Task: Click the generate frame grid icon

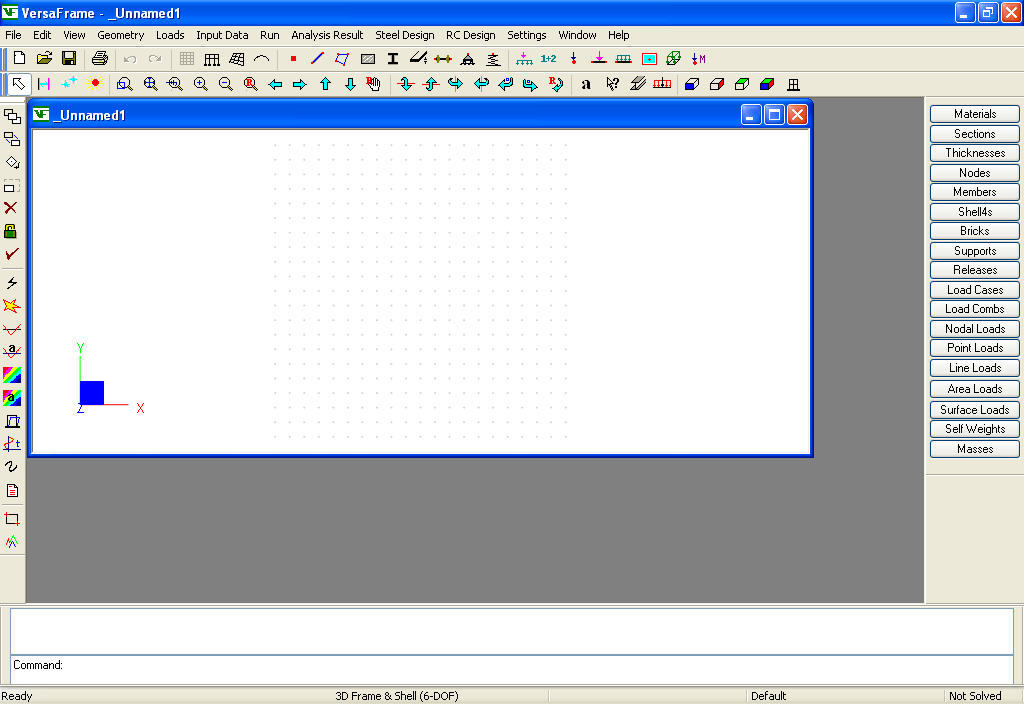Action: pos(212,59)
